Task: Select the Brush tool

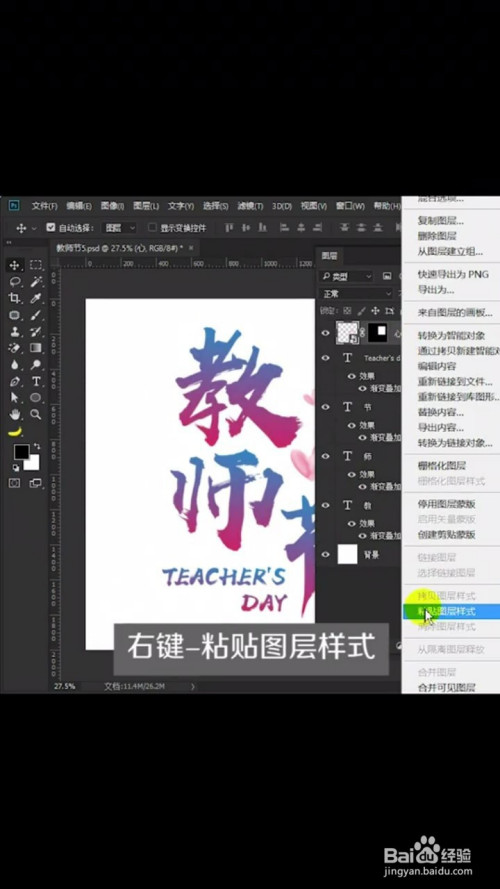Action: click(x=36, y=315)
